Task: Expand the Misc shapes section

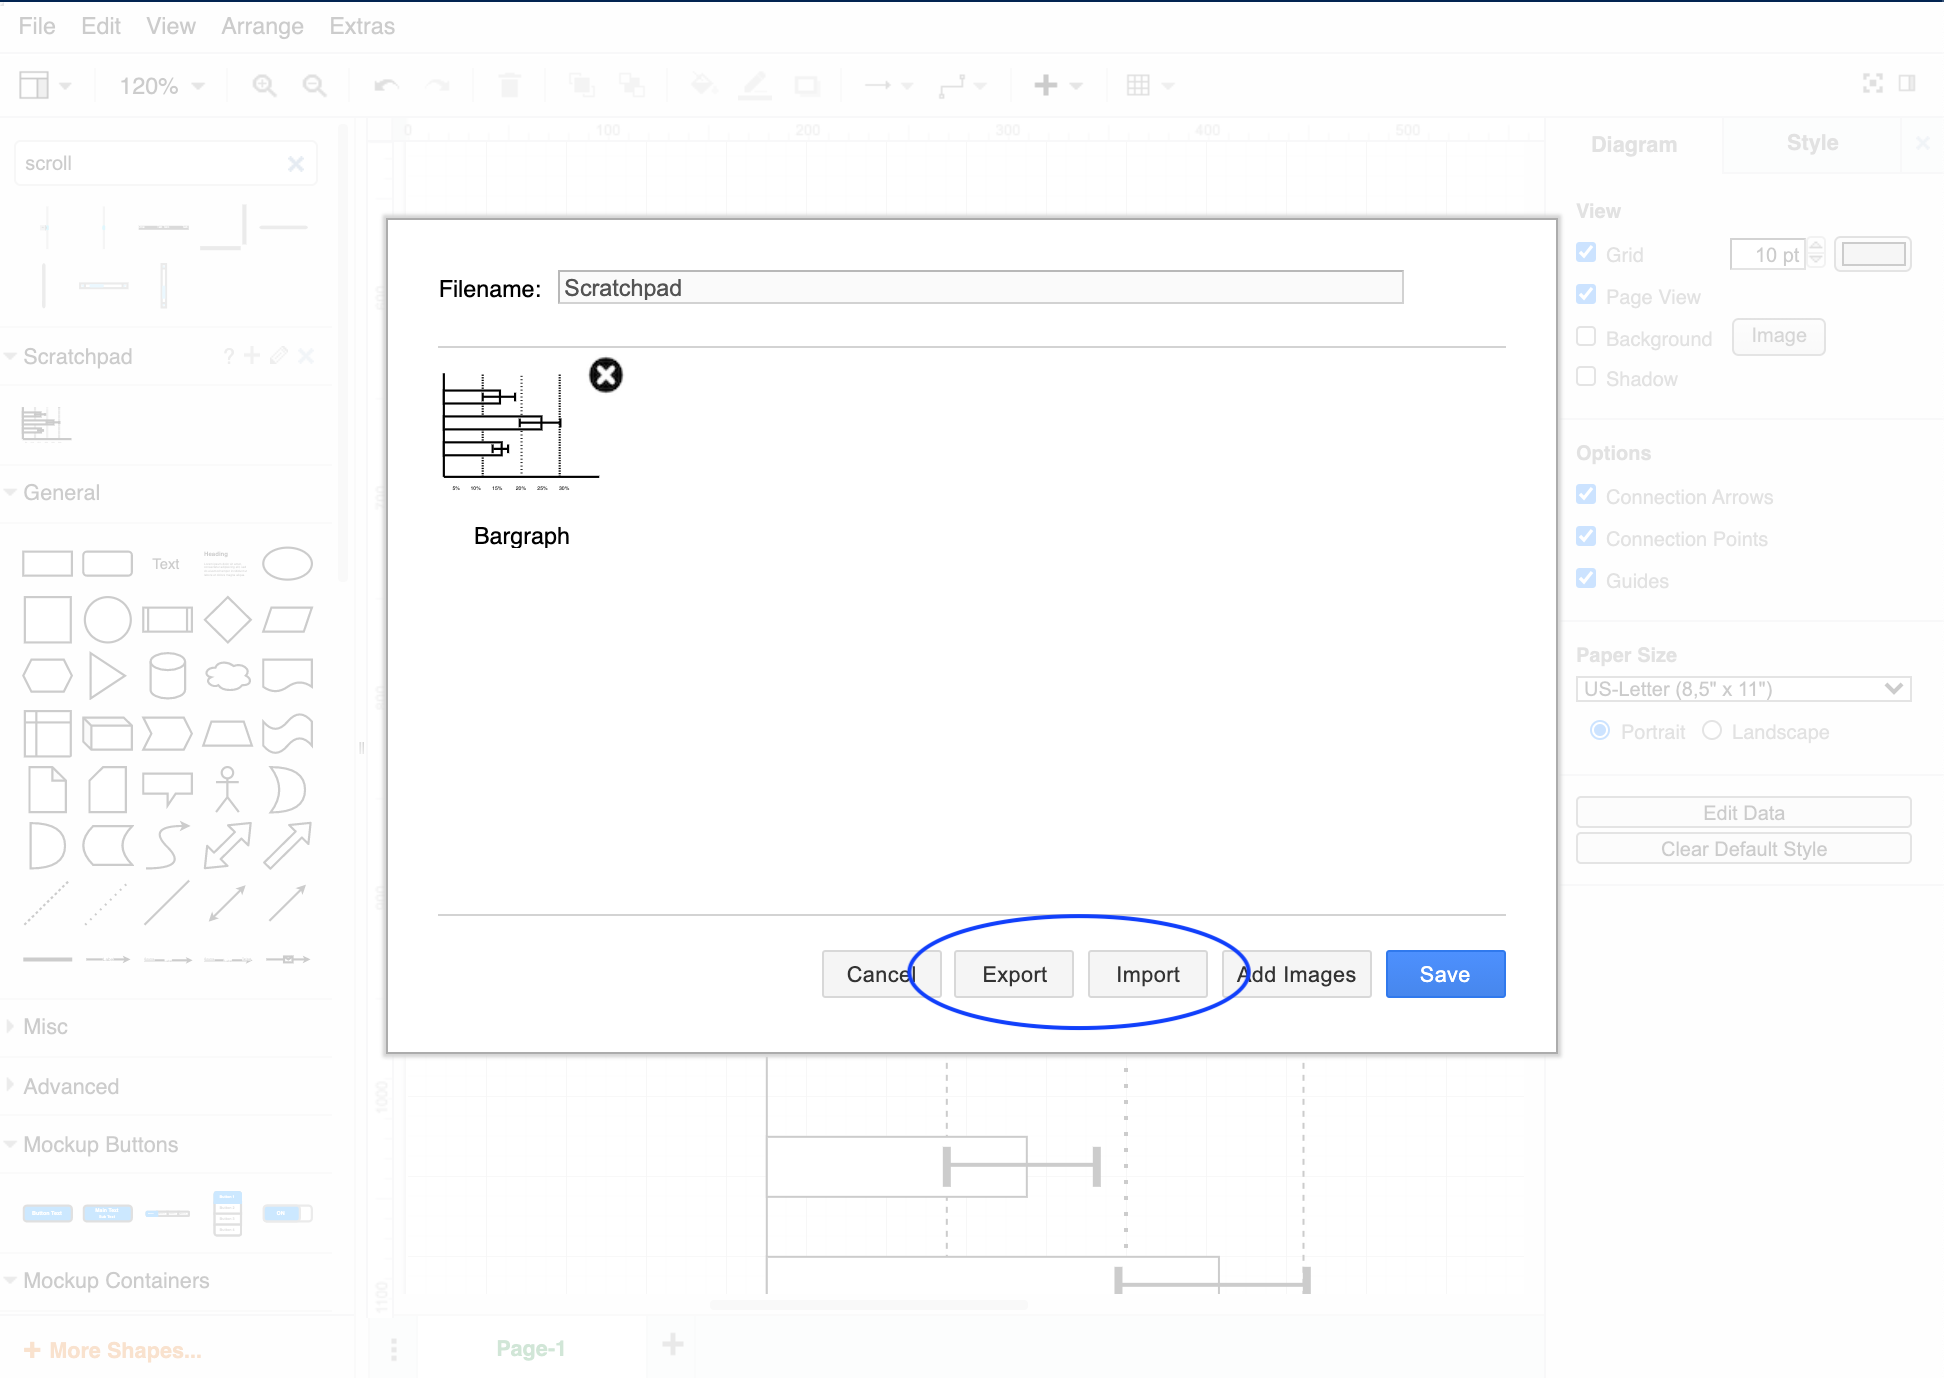Action: [x=45, y=1027]
